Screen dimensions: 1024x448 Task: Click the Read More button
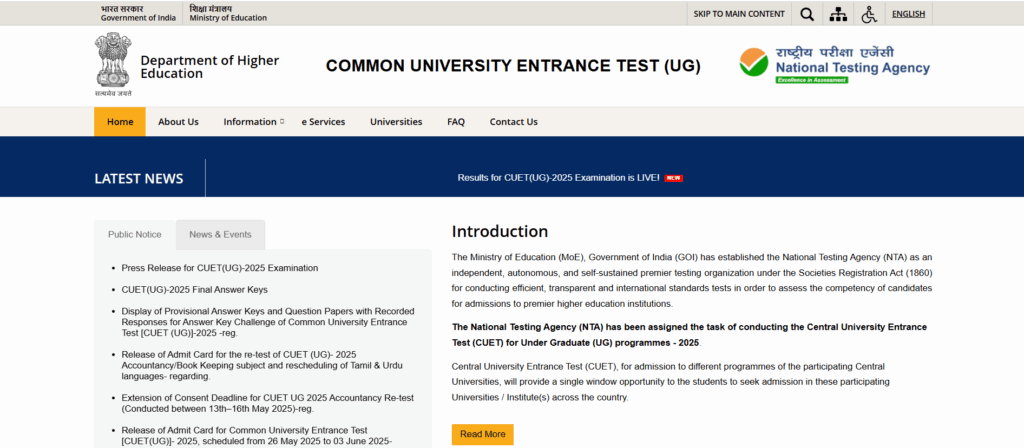[482, 434]
